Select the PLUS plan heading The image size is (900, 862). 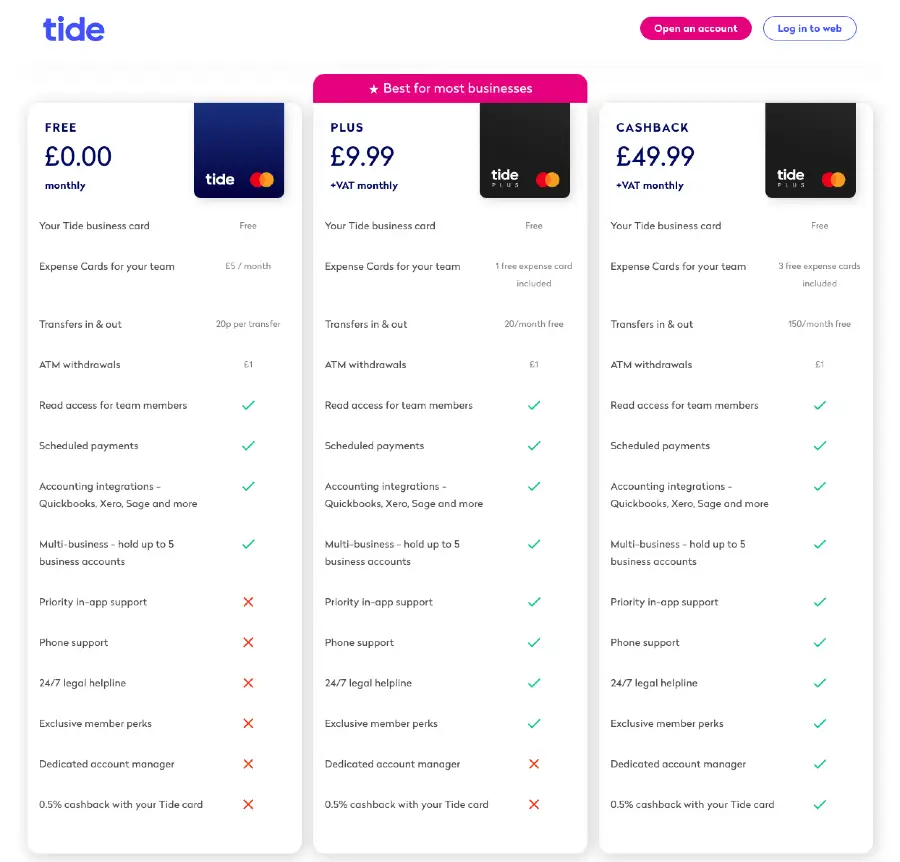347,127
